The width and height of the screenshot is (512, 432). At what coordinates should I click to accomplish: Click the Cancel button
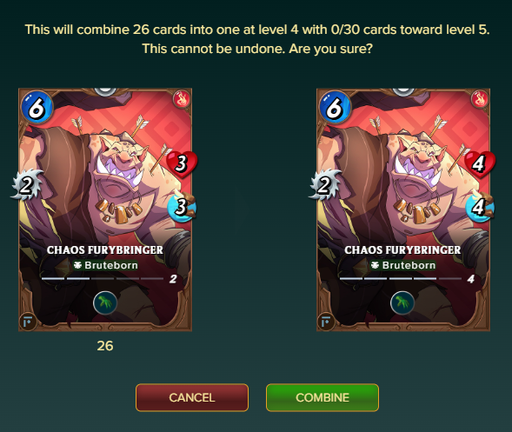pos(192,397)
